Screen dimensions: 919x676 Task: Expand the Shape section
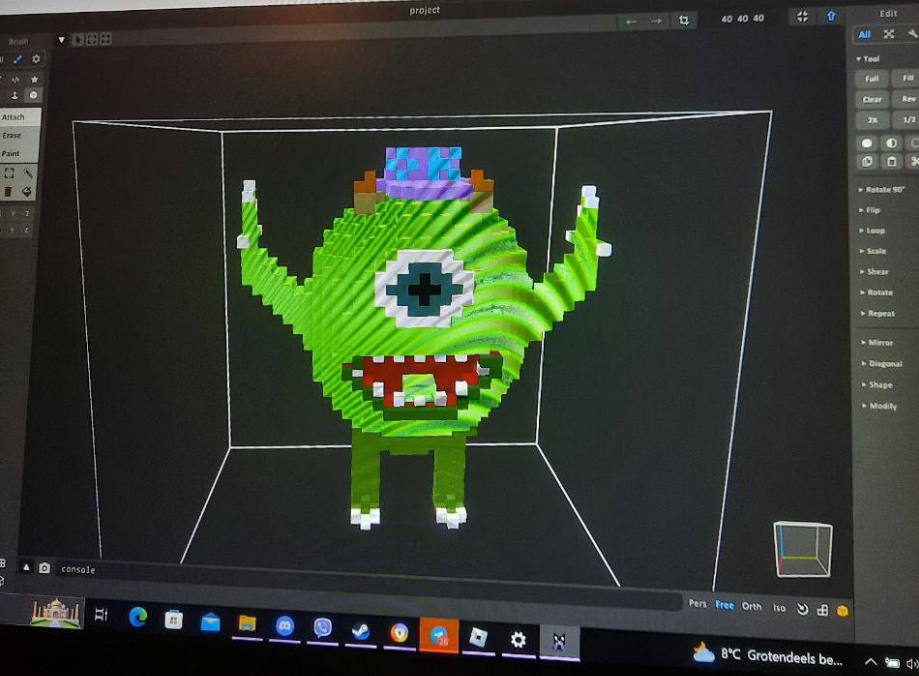pyautogui.click(x=877, y=385)
